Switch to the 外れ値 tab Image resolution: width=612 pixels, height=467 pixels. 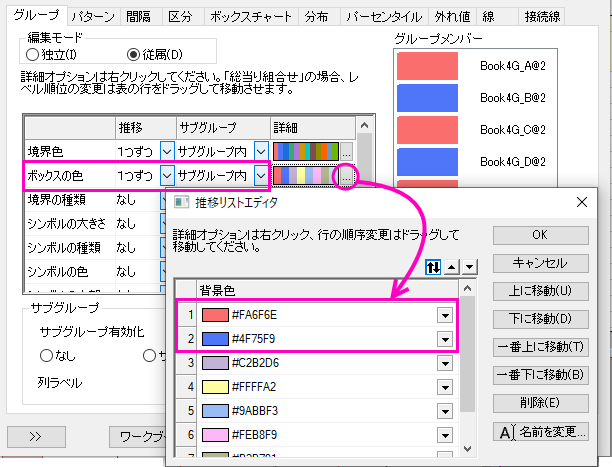(x=452, y=17)
